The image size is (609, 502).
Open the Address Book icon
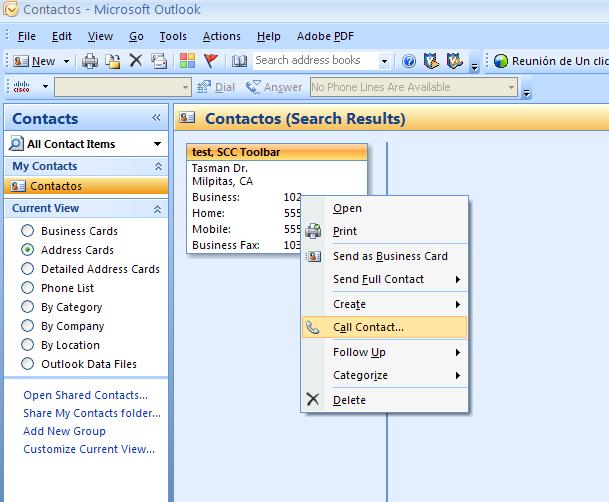(x=239, y=61)
